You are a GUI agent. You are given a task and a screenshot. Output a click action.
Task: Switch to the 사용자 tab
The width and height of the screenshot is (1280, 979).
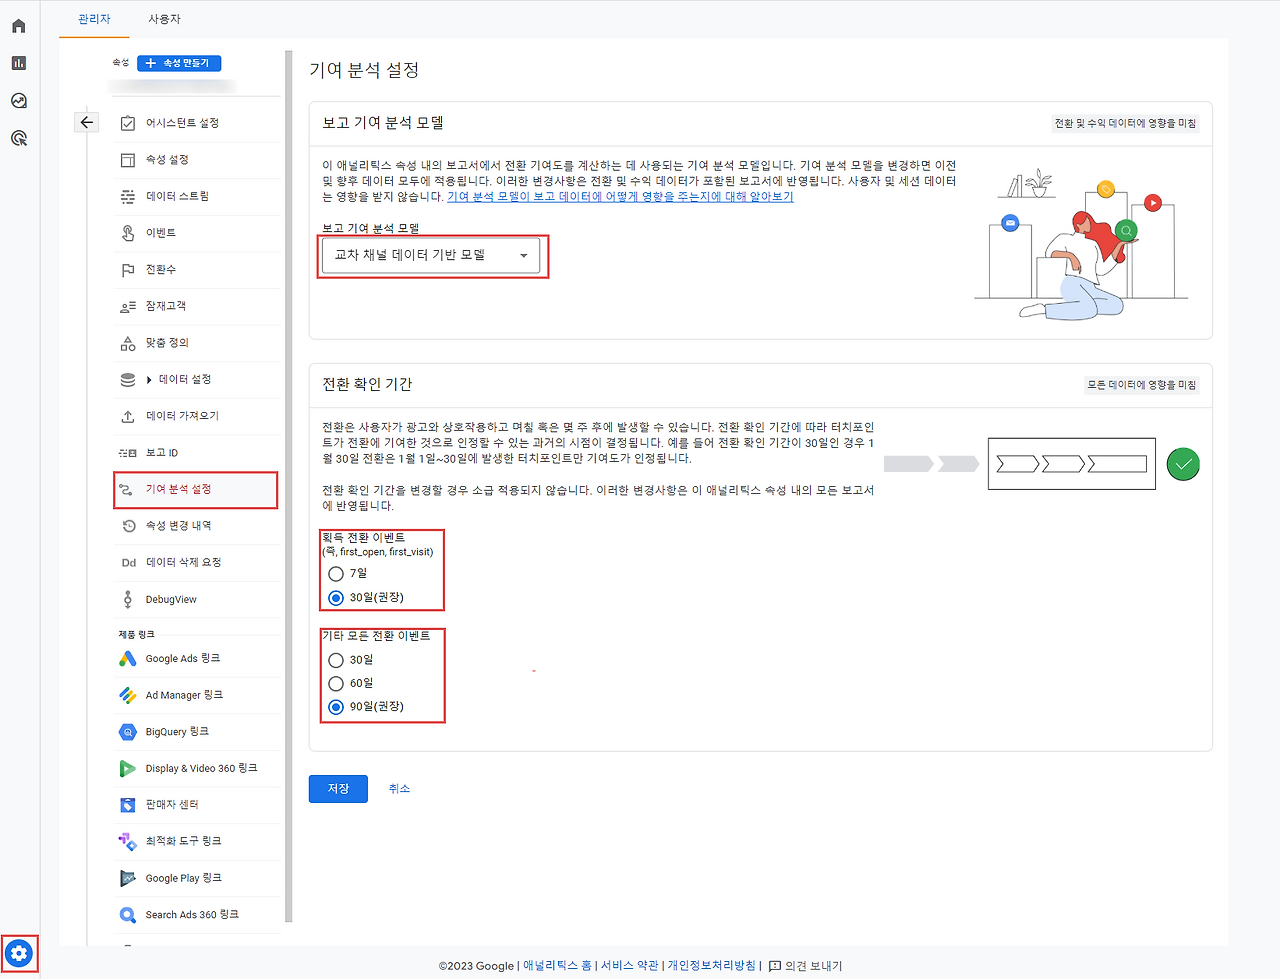click(163, 18)
